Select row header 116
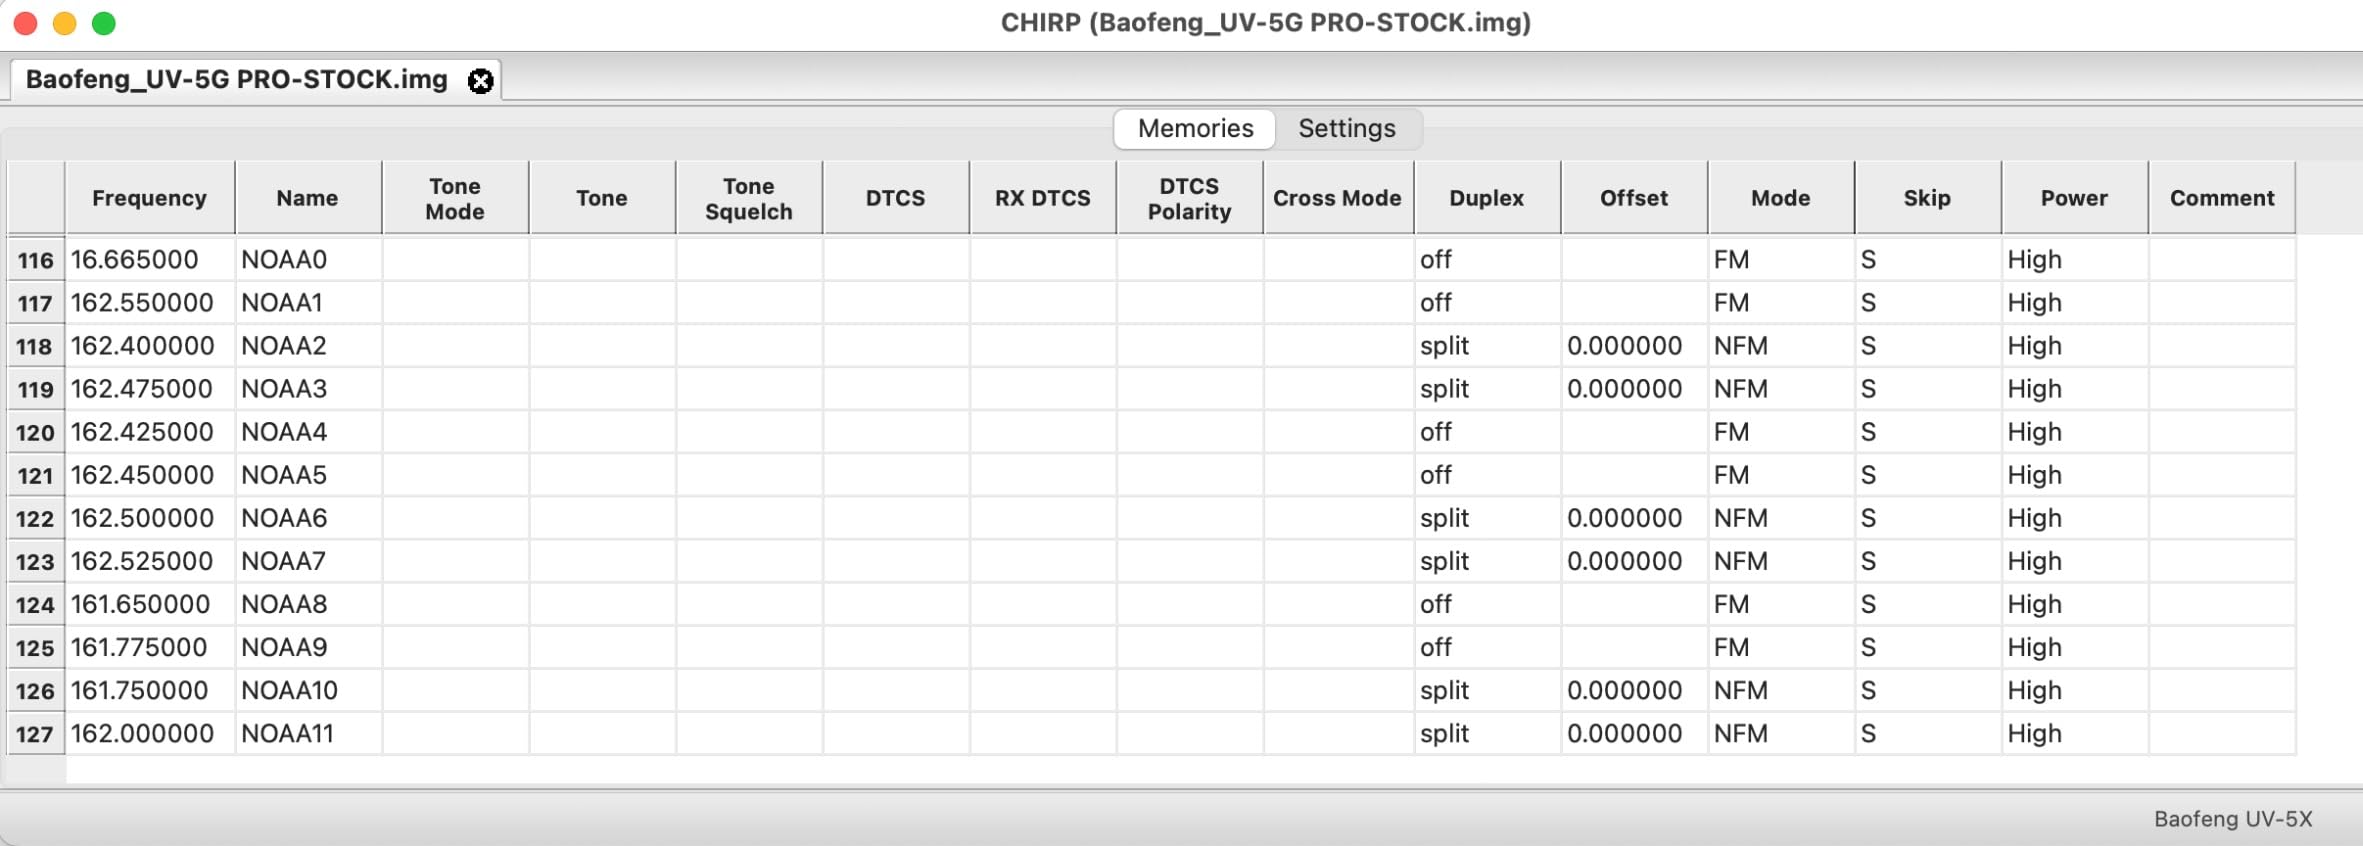 [36, 260]
